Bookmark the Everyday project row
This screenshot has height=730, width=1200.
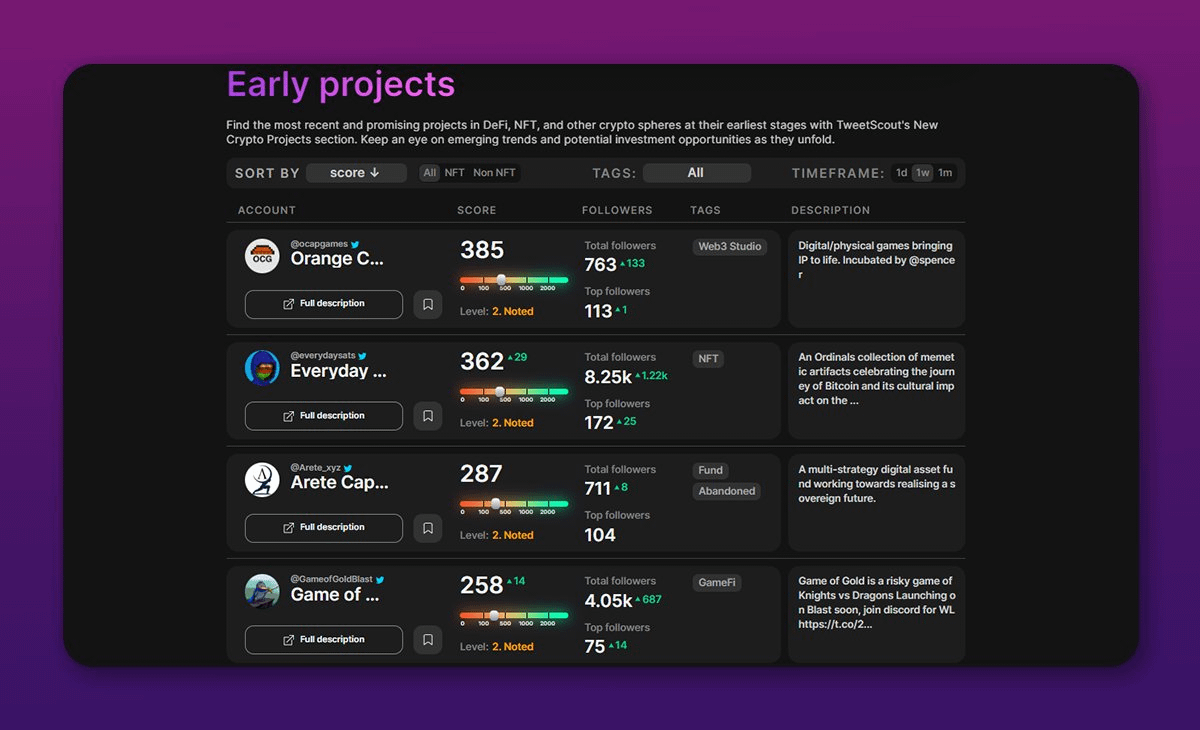coord(428,415)
